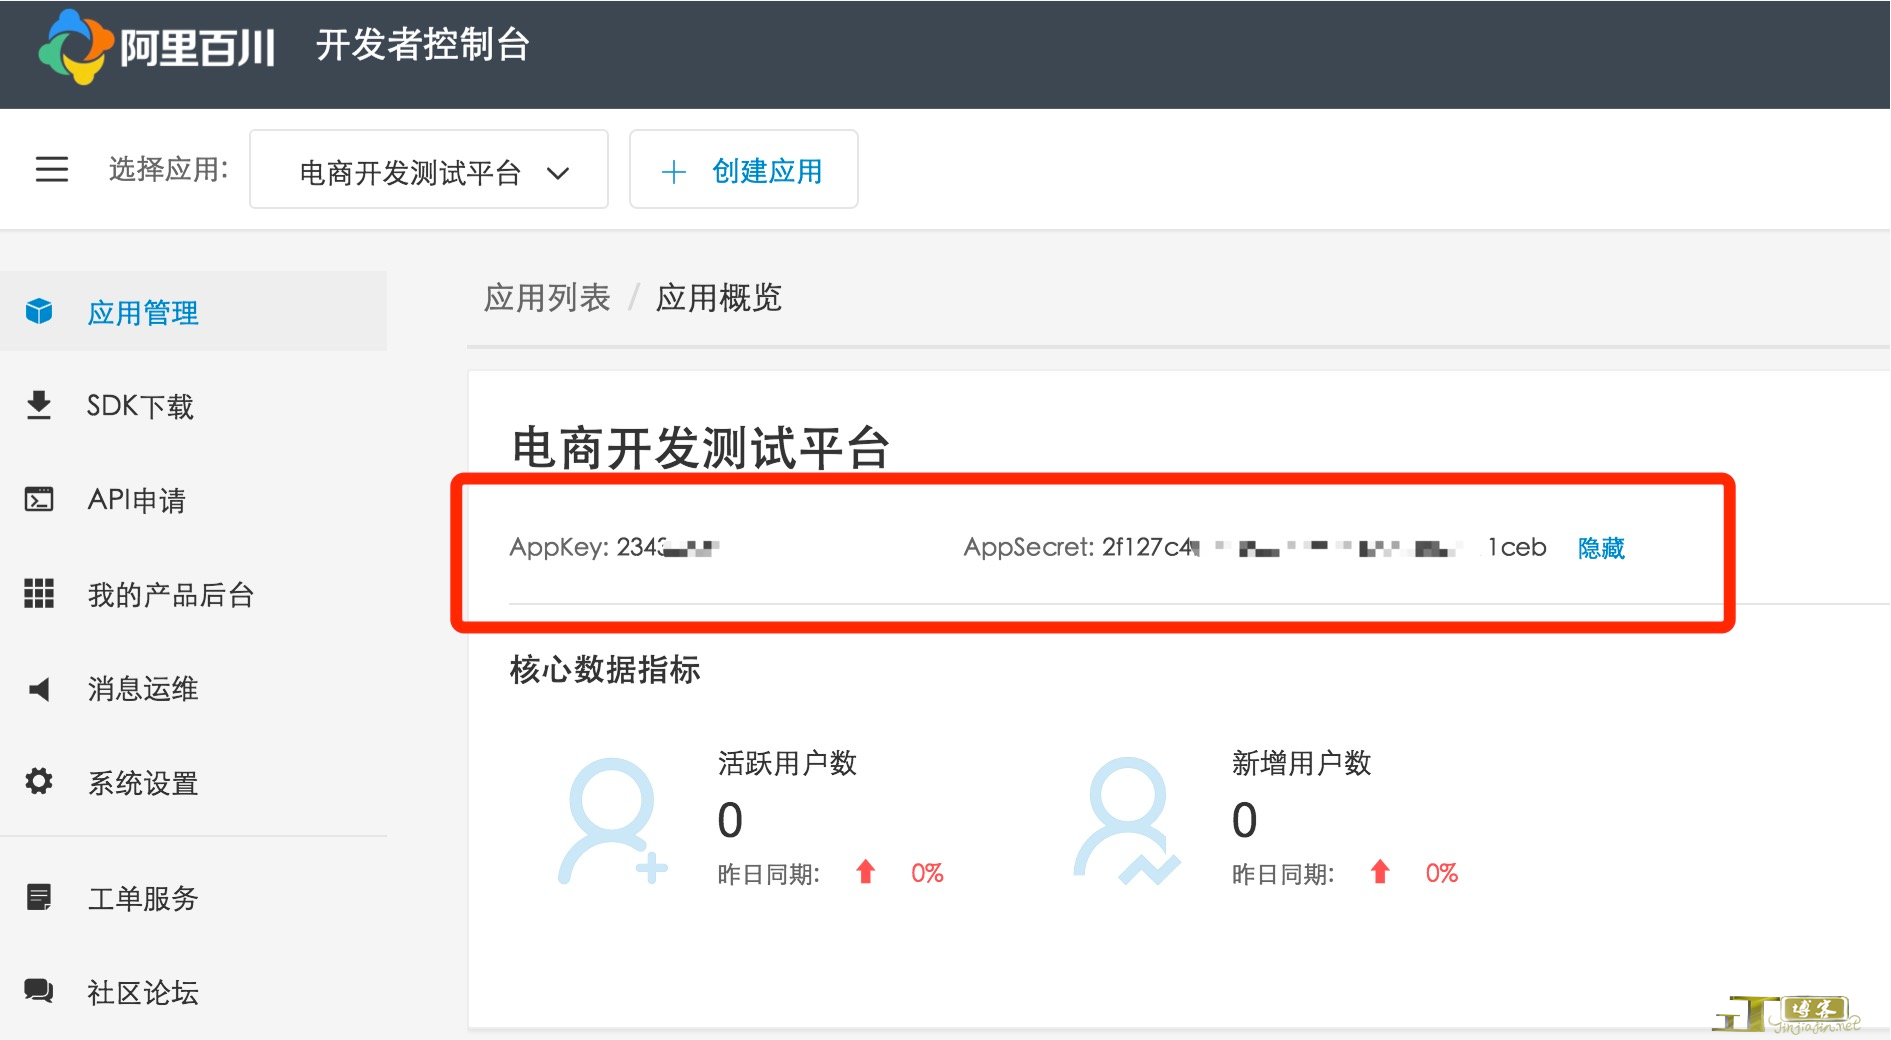The height and width of the screenshot is (1040, 1891).
Task: Click the Alibaichuan logo icon
Action: coord(75,47)
